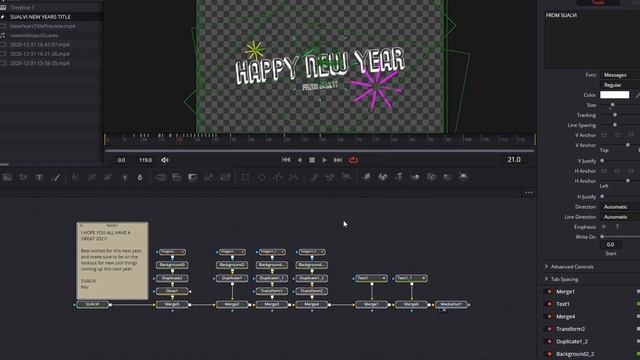
Task: Select the first V Anchor alignment button
Action: (604, 135)
